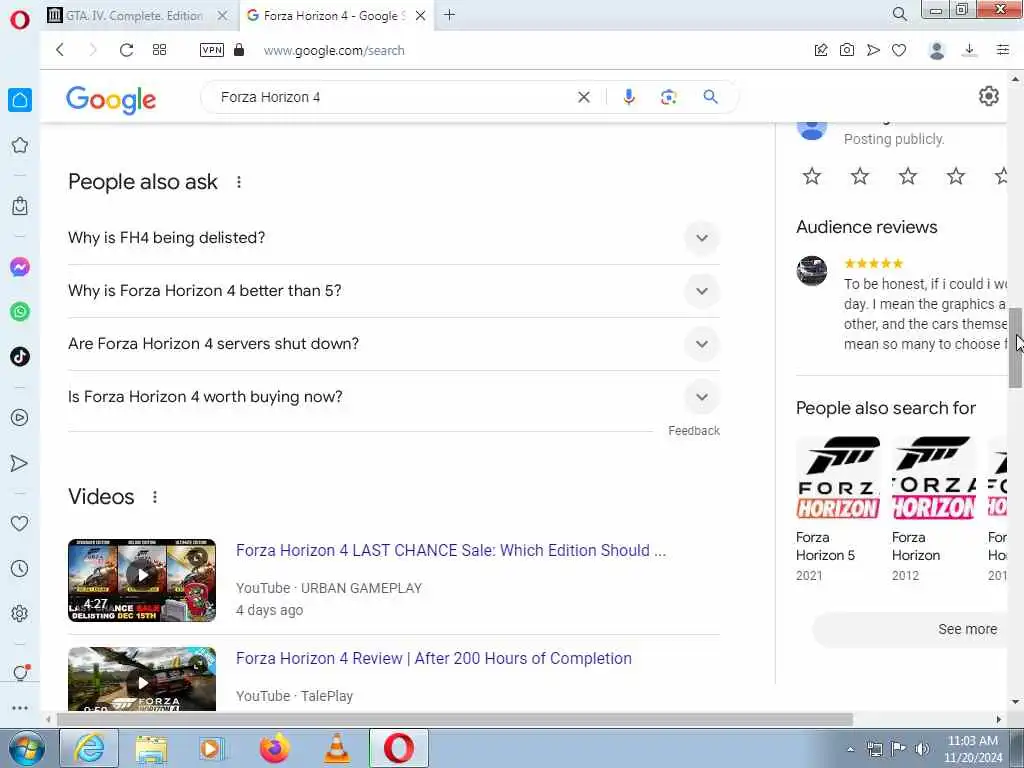Open the Windows Start button
Viewport: 1024px width, 768px height.
tap(27, 748)
